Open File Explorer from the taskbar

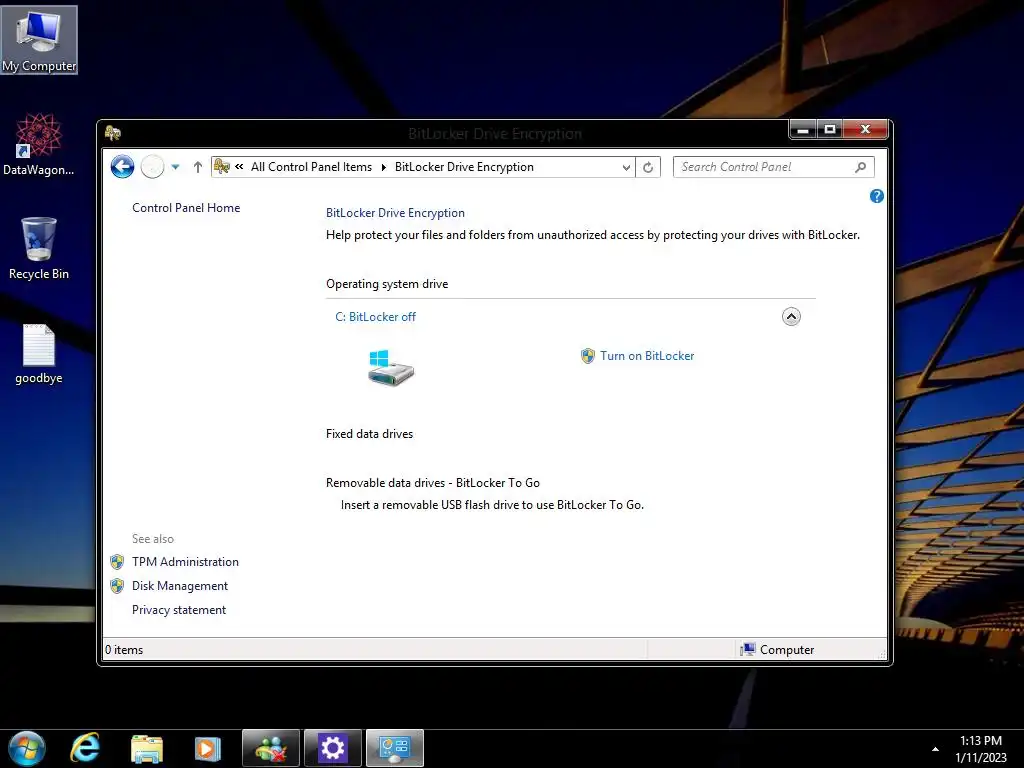coord(147,748)
